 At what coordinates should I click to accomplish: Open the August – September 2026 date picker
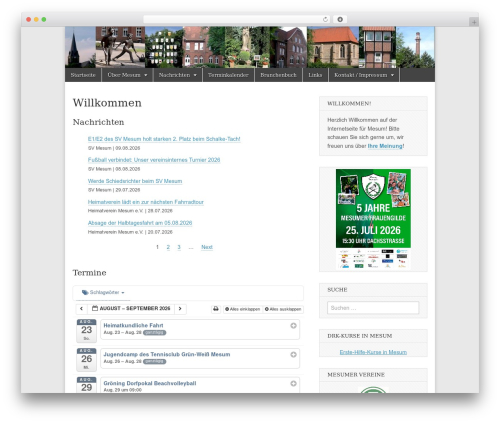coord(131,308)
